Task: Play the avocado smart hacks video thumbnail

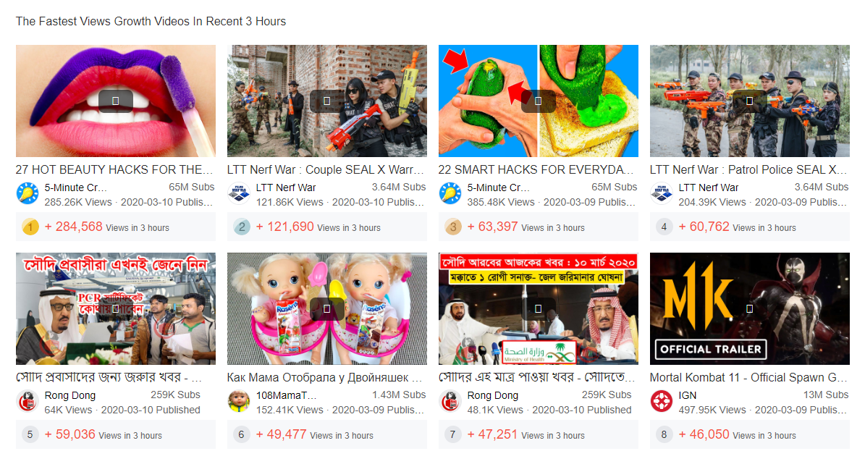Action: (538, 101)
